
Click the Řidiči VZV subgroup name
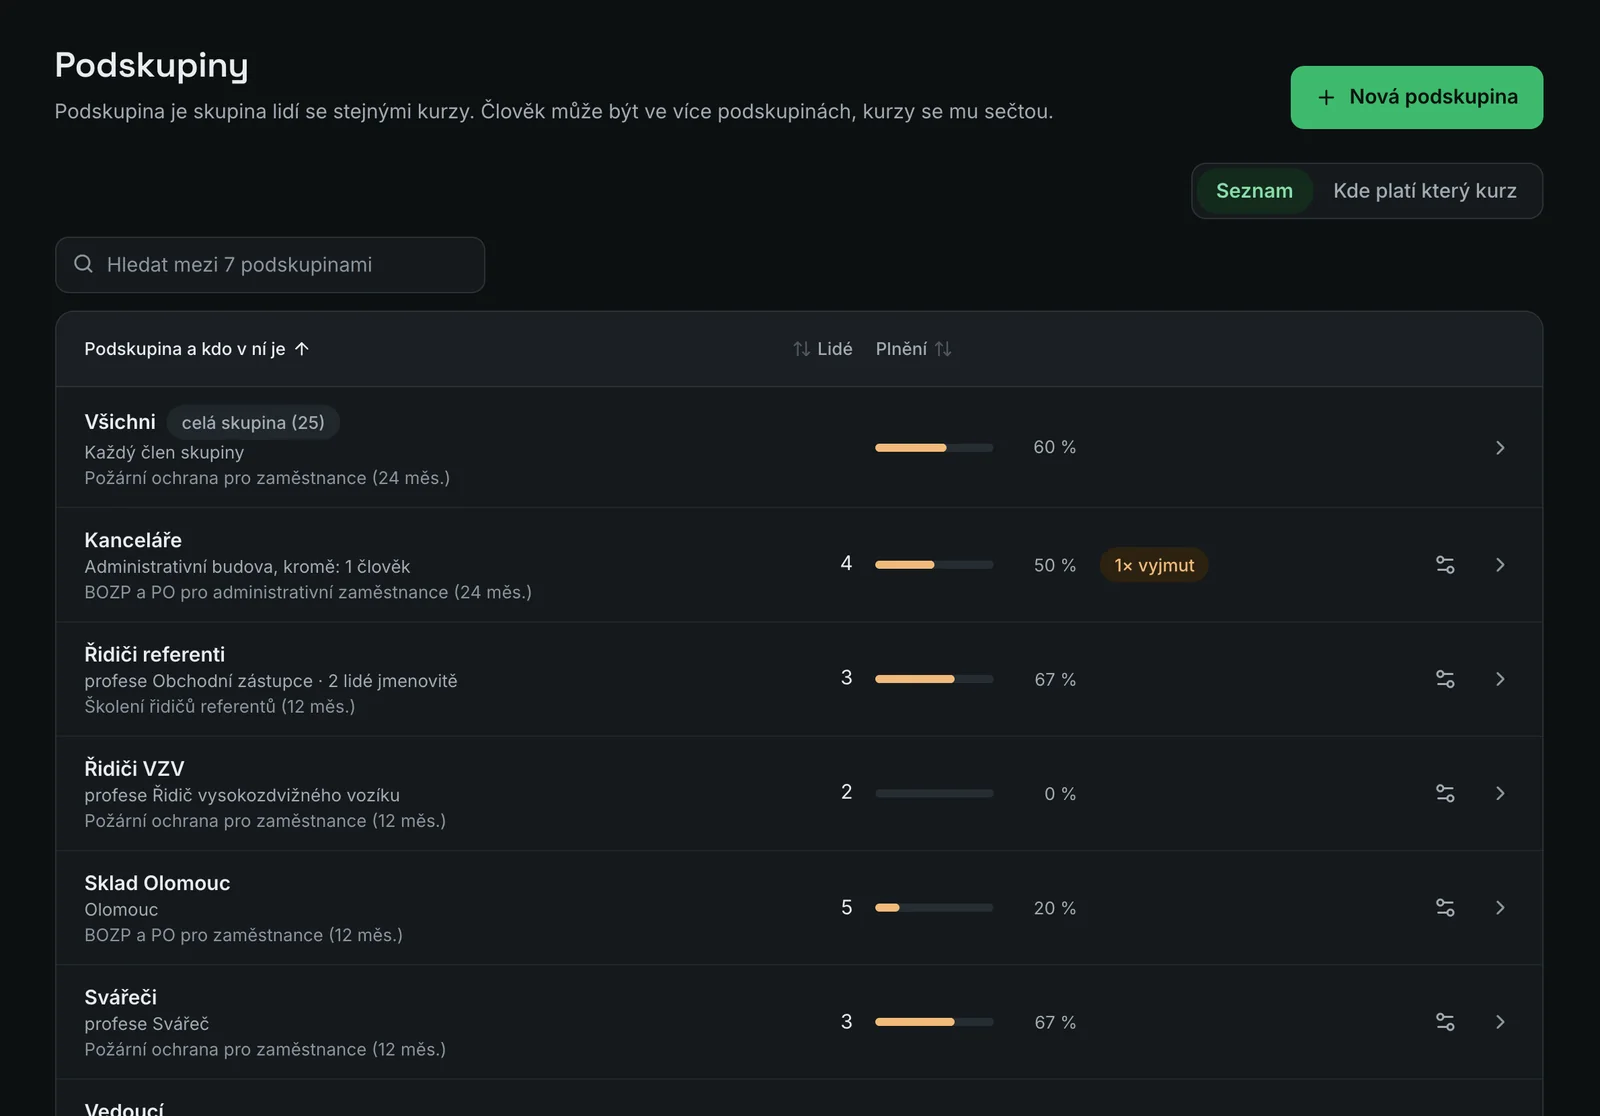coord(134,768)
